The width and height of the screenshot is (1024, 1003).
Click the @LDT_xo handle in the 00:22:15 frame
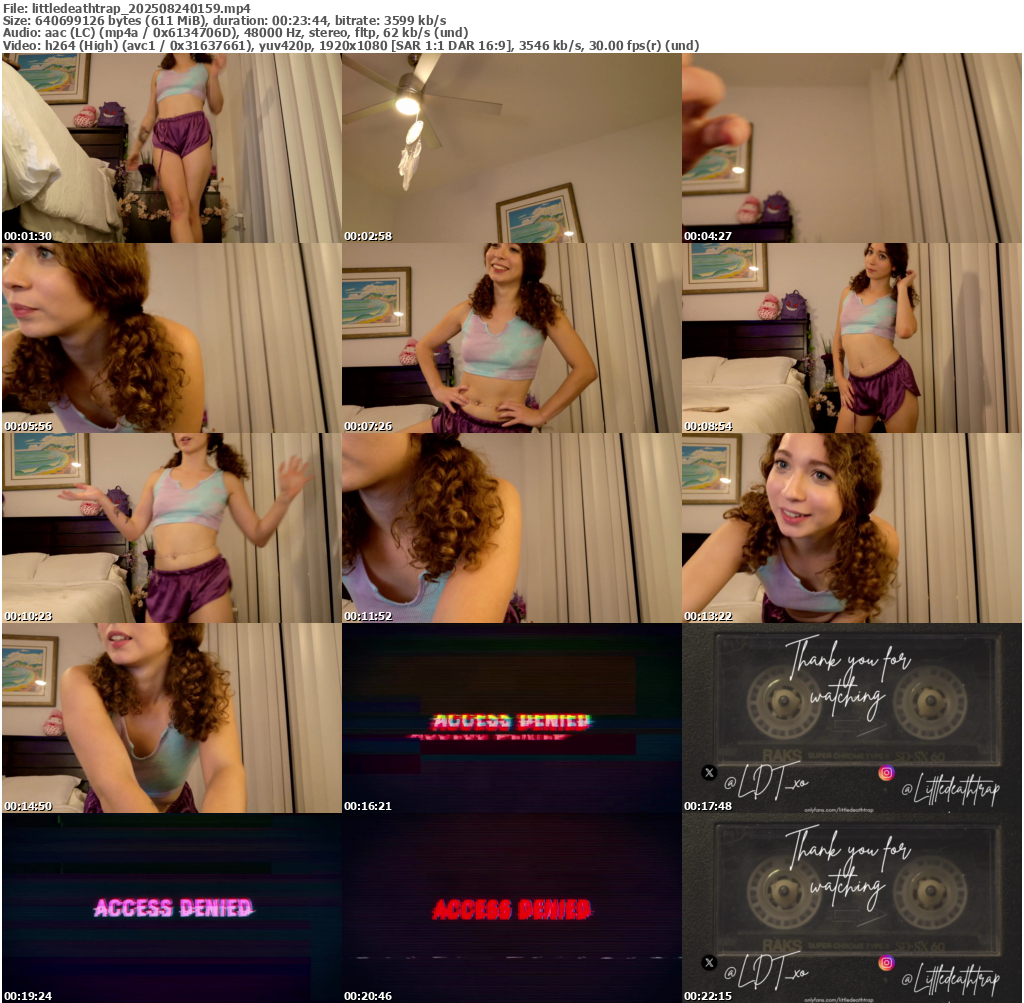(765, 972)
